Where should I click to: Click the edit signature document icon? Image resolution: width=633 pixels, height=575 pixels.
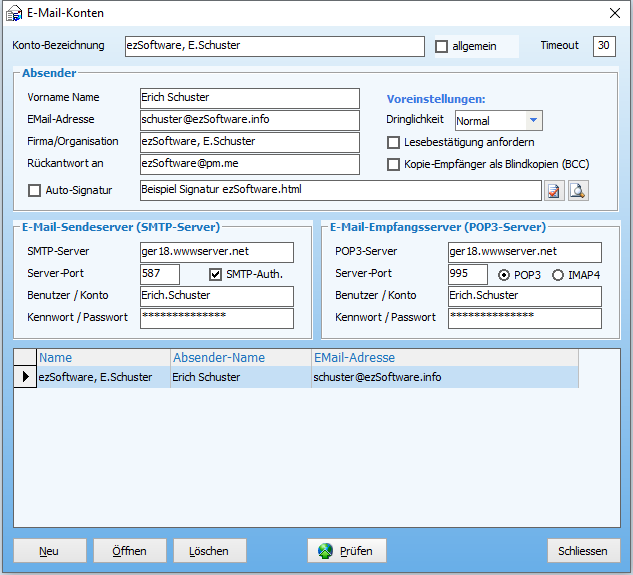[554, 191]
